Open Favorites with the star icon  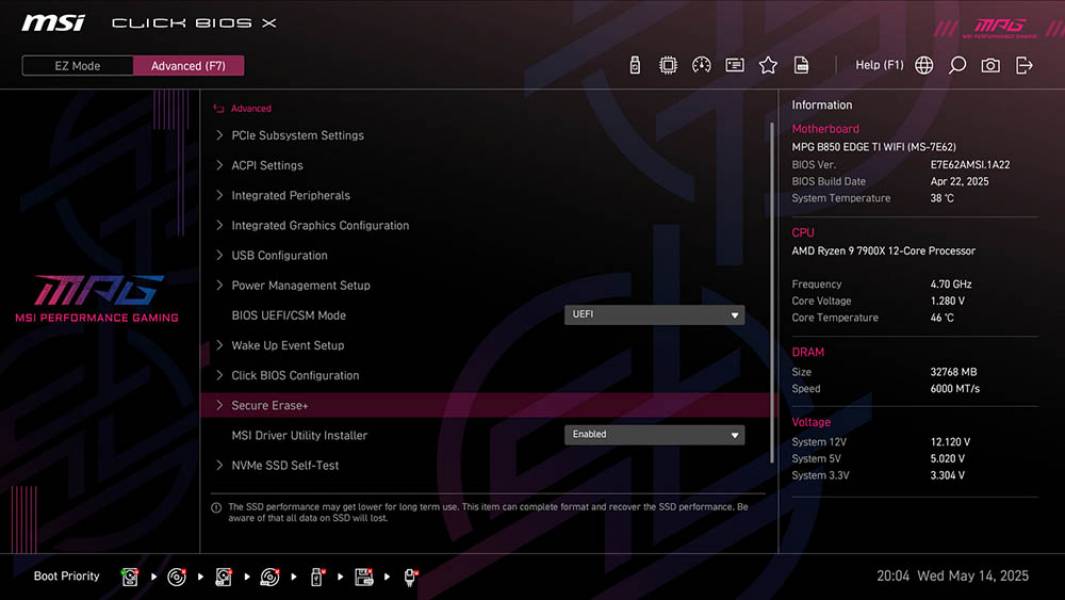pyautogui.click(x=768, y=65)
